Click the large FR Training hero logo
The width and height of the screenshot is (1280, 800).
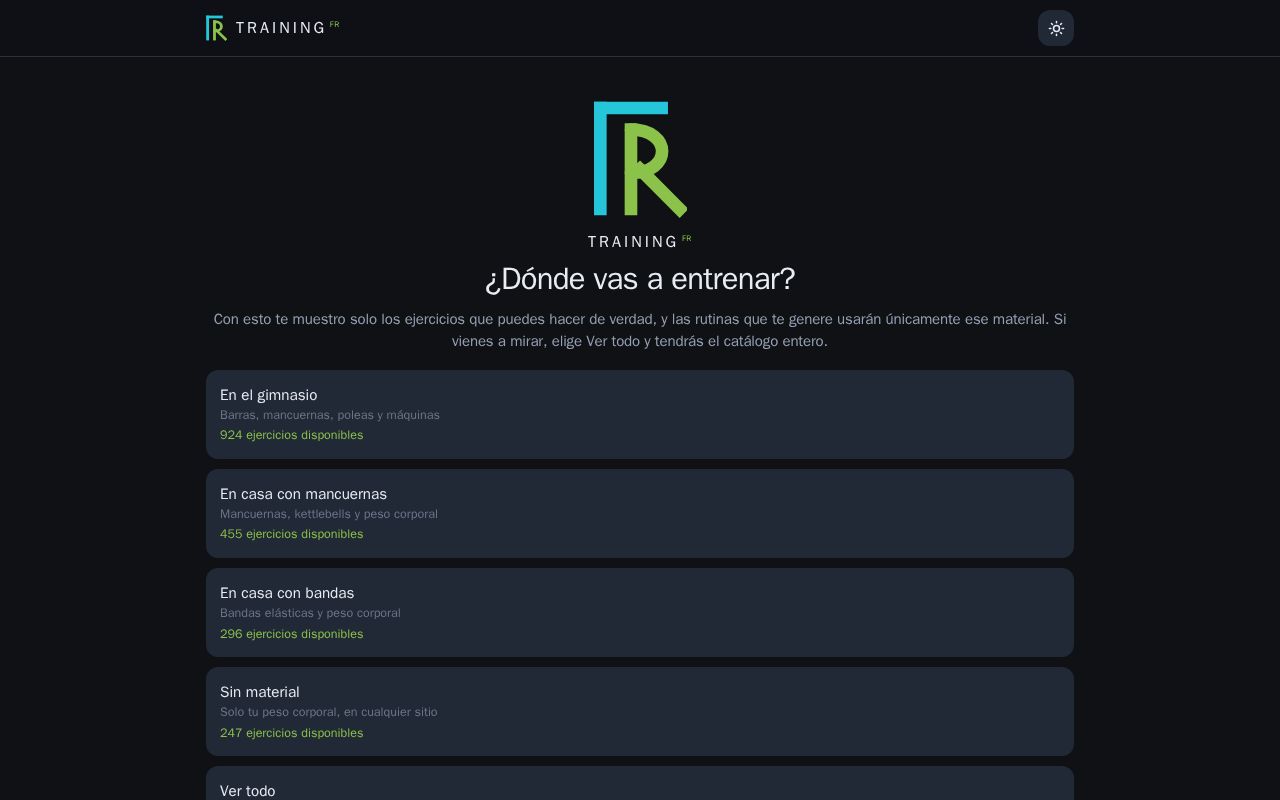(x=640, y=174)
